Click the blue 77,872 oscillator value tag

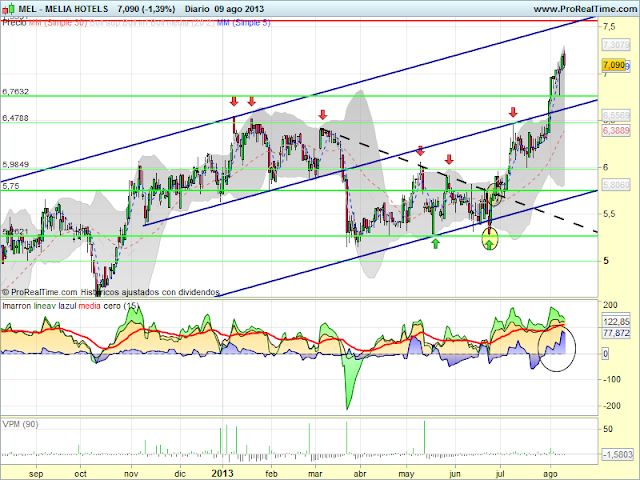616,333
